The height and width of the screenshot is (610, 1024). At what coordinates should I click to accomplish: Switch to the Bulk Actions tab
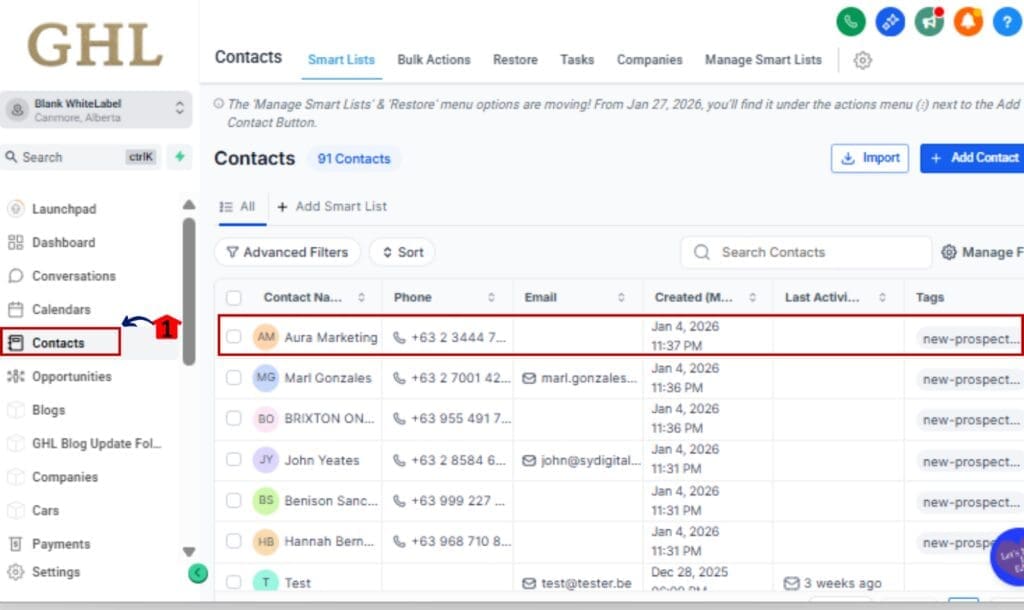click(x=434, y=60)
